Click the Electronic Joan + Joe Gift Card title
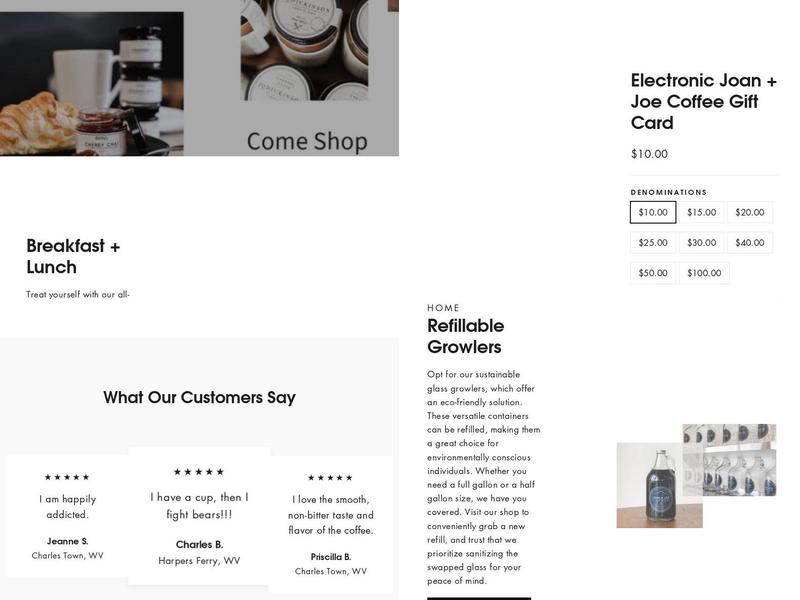The image size is (800, 600). (703, 101)
